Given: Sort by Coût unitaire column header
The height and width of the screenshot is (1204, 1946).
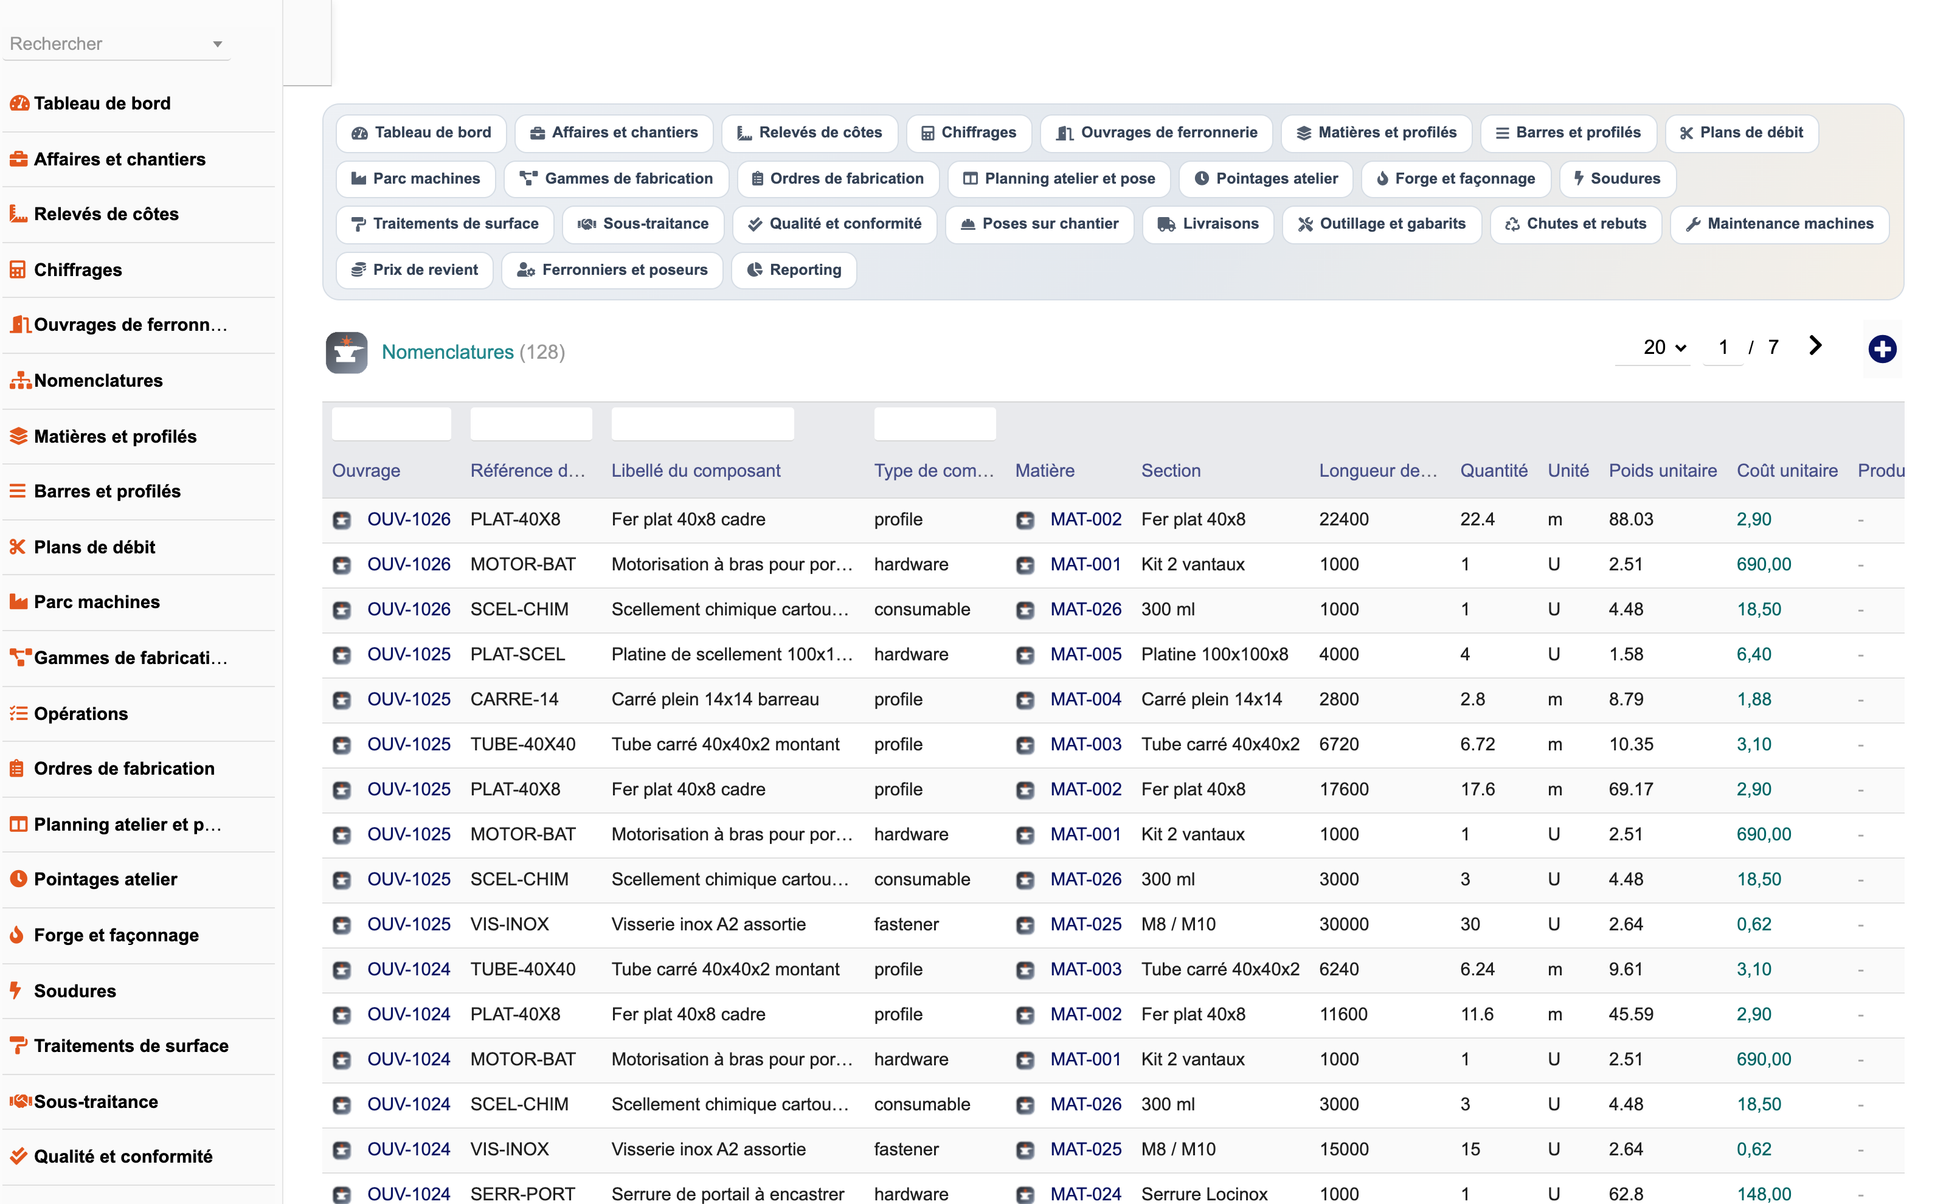Looking at the screenshot, I should [1787, 471].
